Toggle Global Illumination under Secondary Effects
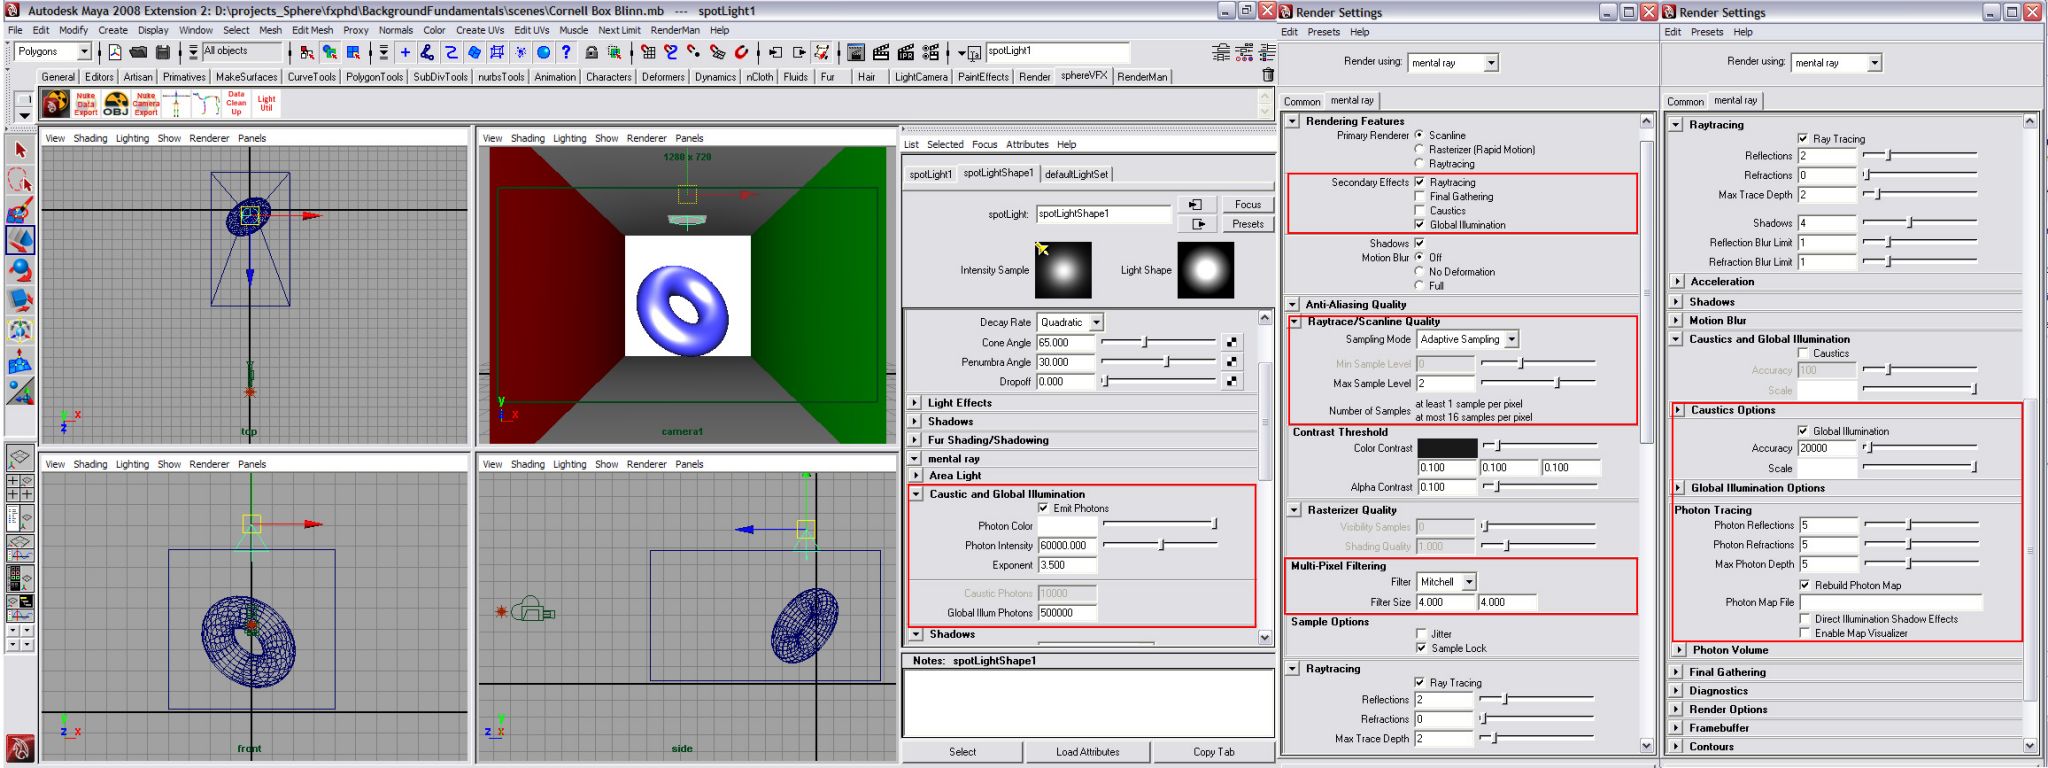 tap(1420, 225)
